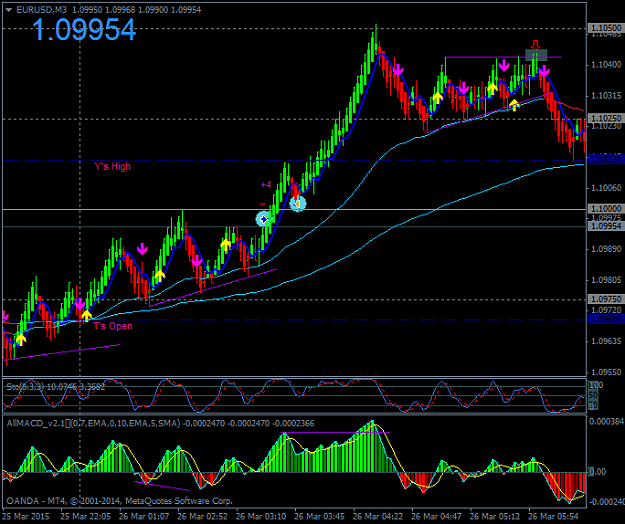Select the Y's High text label
This screenshot has height=524, width=625.
pyautogui.click(x=112, y=166)
